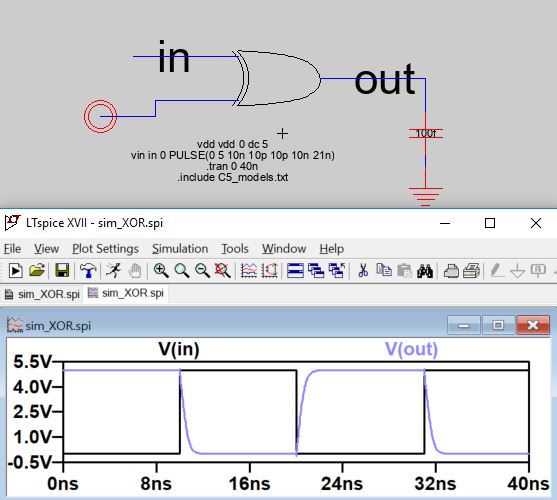Click the running man simulate icon
This screenshot has height=500, width=557.
click(114, 271)
